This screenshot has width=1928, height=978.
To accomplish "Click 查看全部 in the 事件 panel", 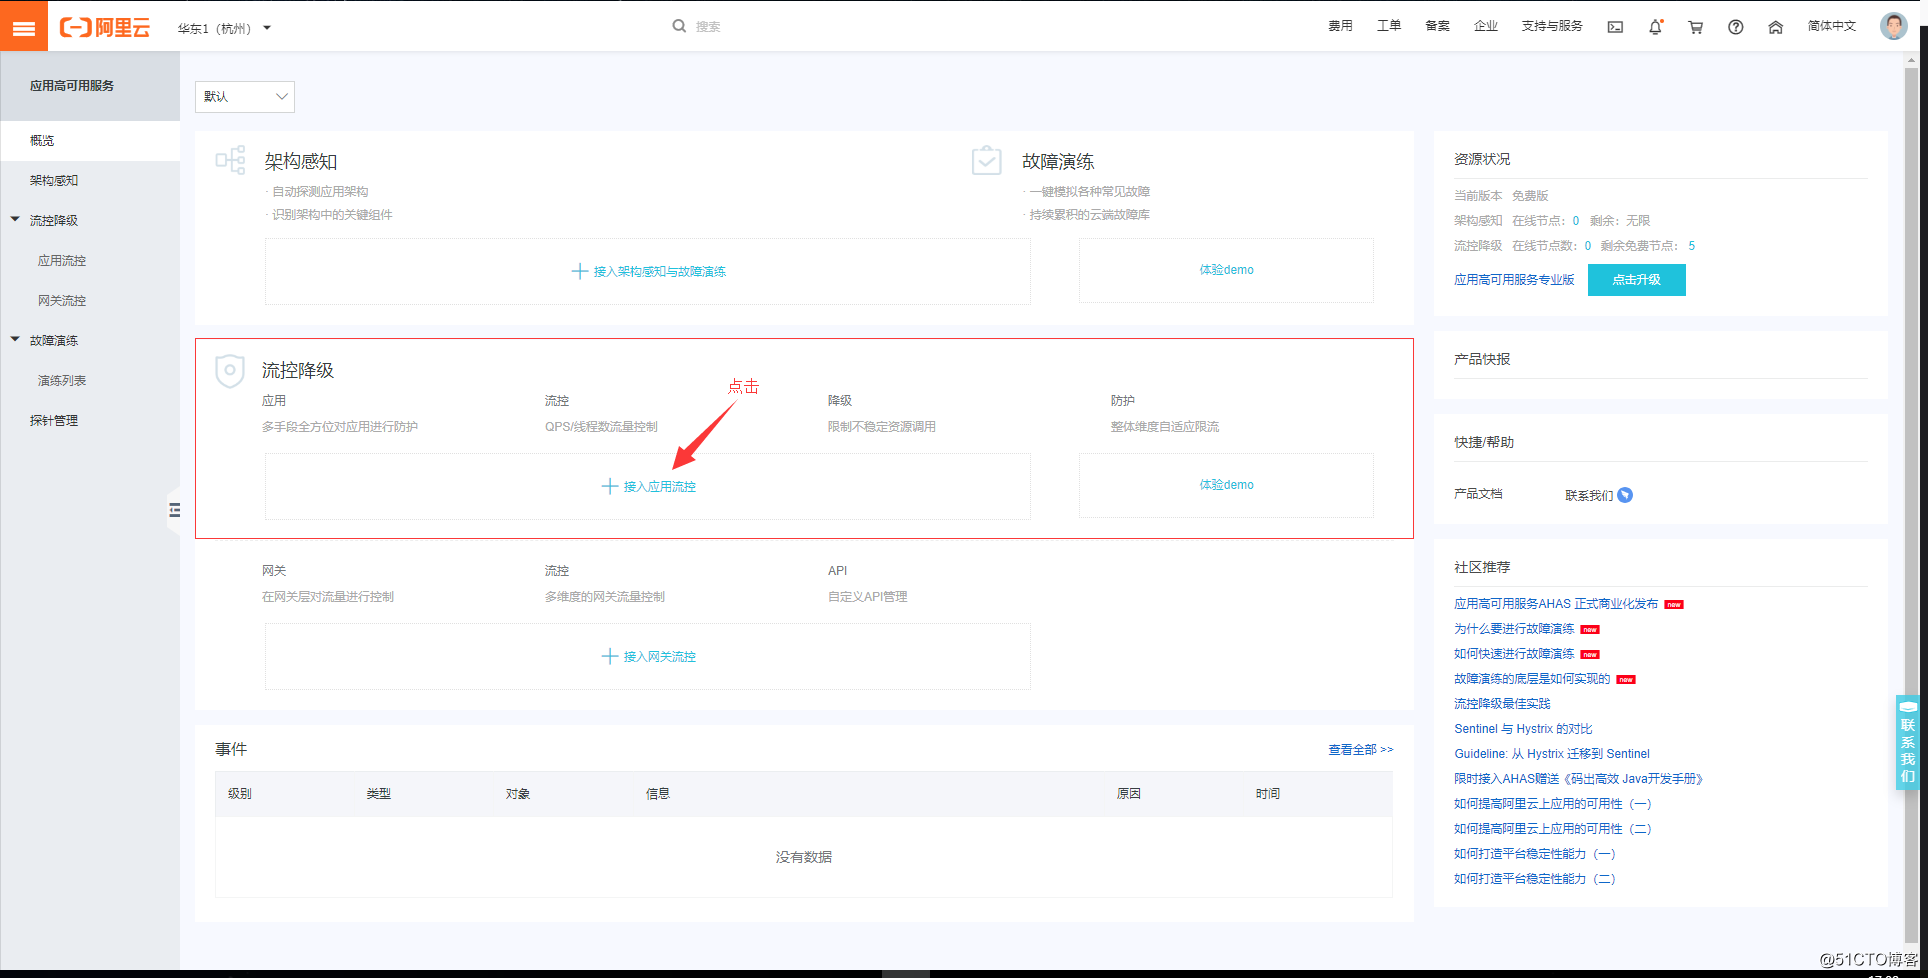I will tap(1360, 750).
